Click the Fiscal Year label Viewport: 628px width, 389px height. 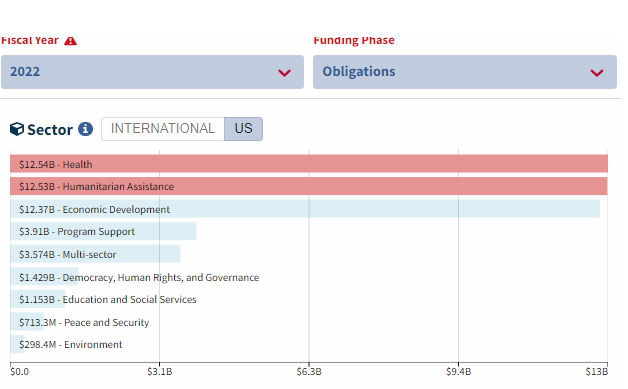coord(30,40)
